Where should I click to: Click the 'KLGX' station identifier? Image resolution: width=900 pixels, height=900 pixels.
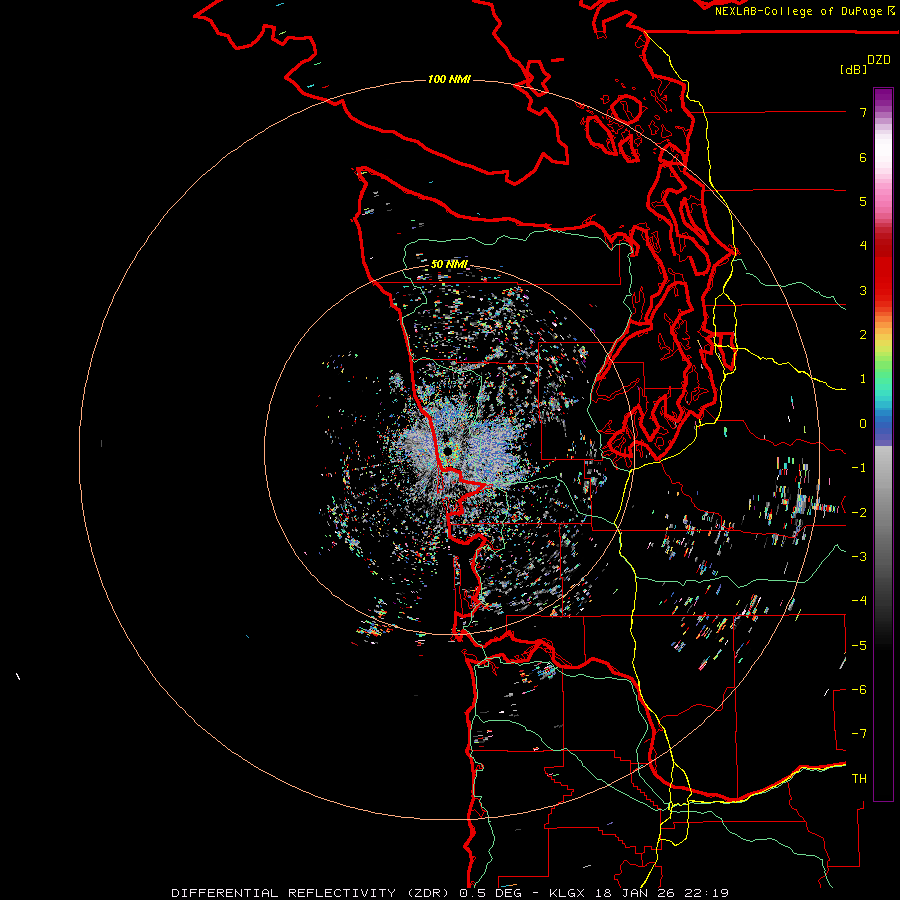pos(567,893)
